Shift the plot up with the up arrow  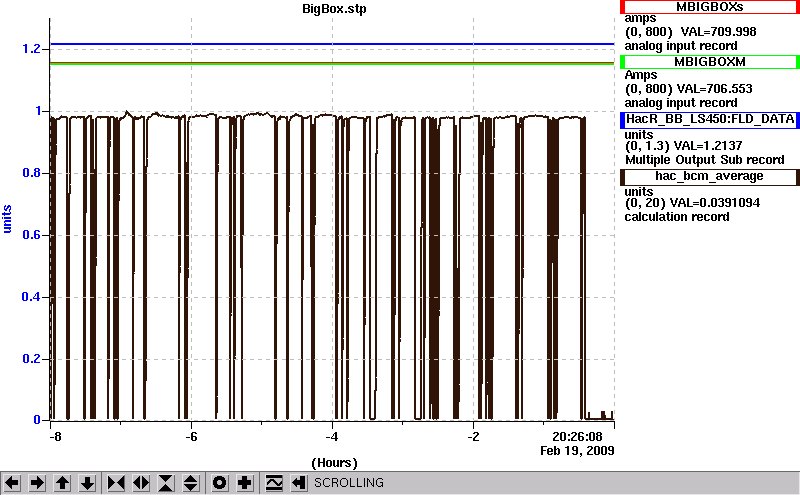click(62, 483)
